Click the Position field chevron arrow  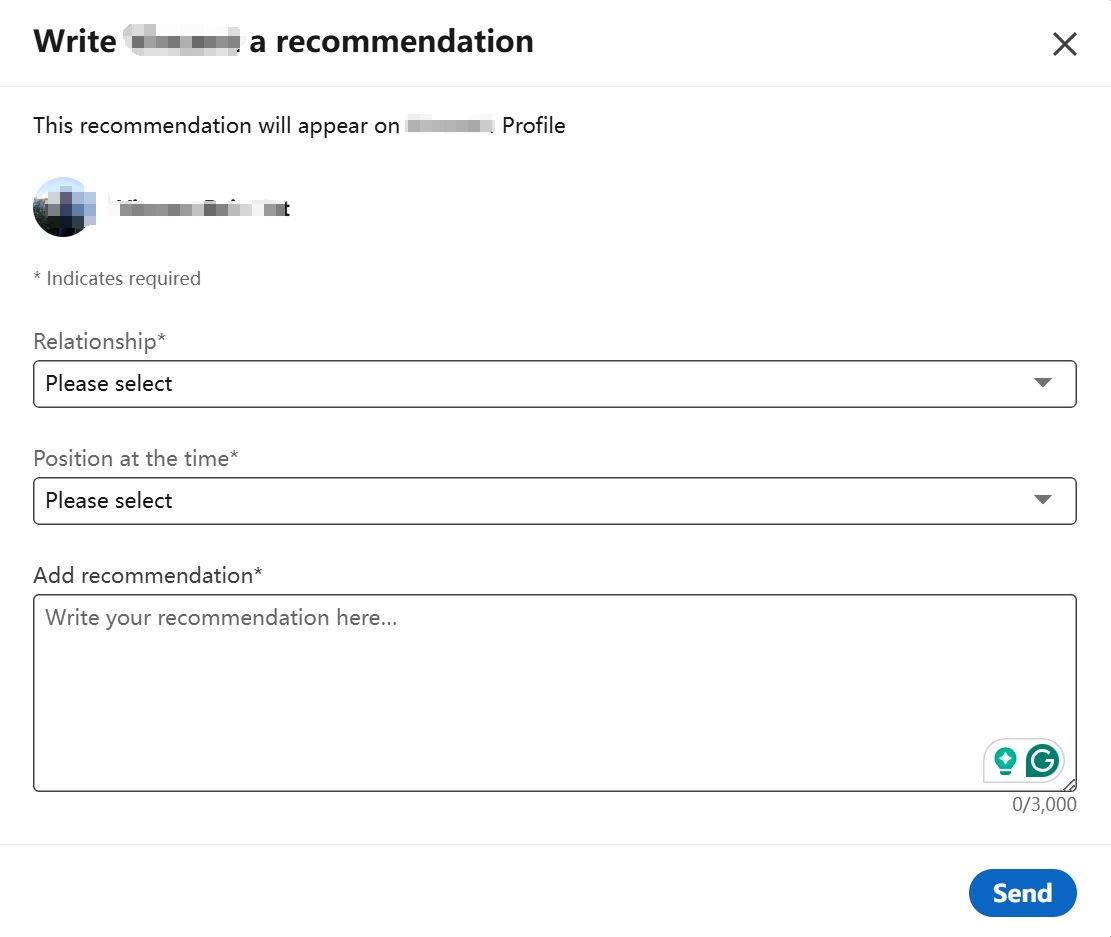[1043, 500]
